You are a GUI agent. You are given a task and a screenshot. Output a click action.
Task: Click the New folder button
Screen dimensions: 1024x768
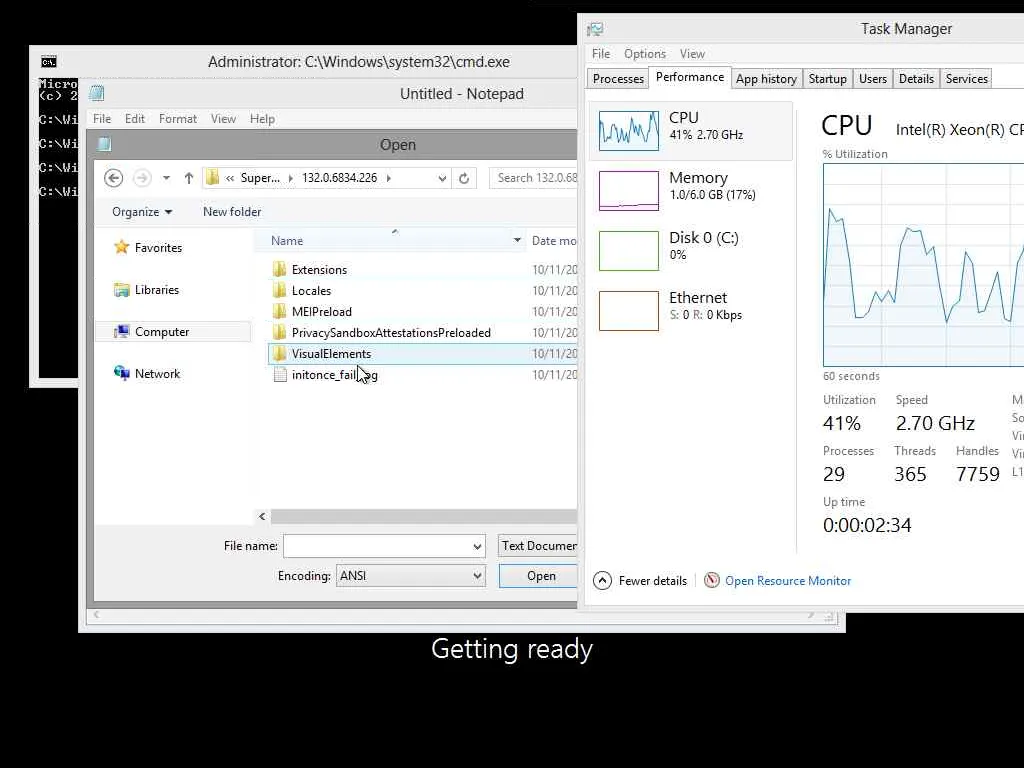click(232, 212)
